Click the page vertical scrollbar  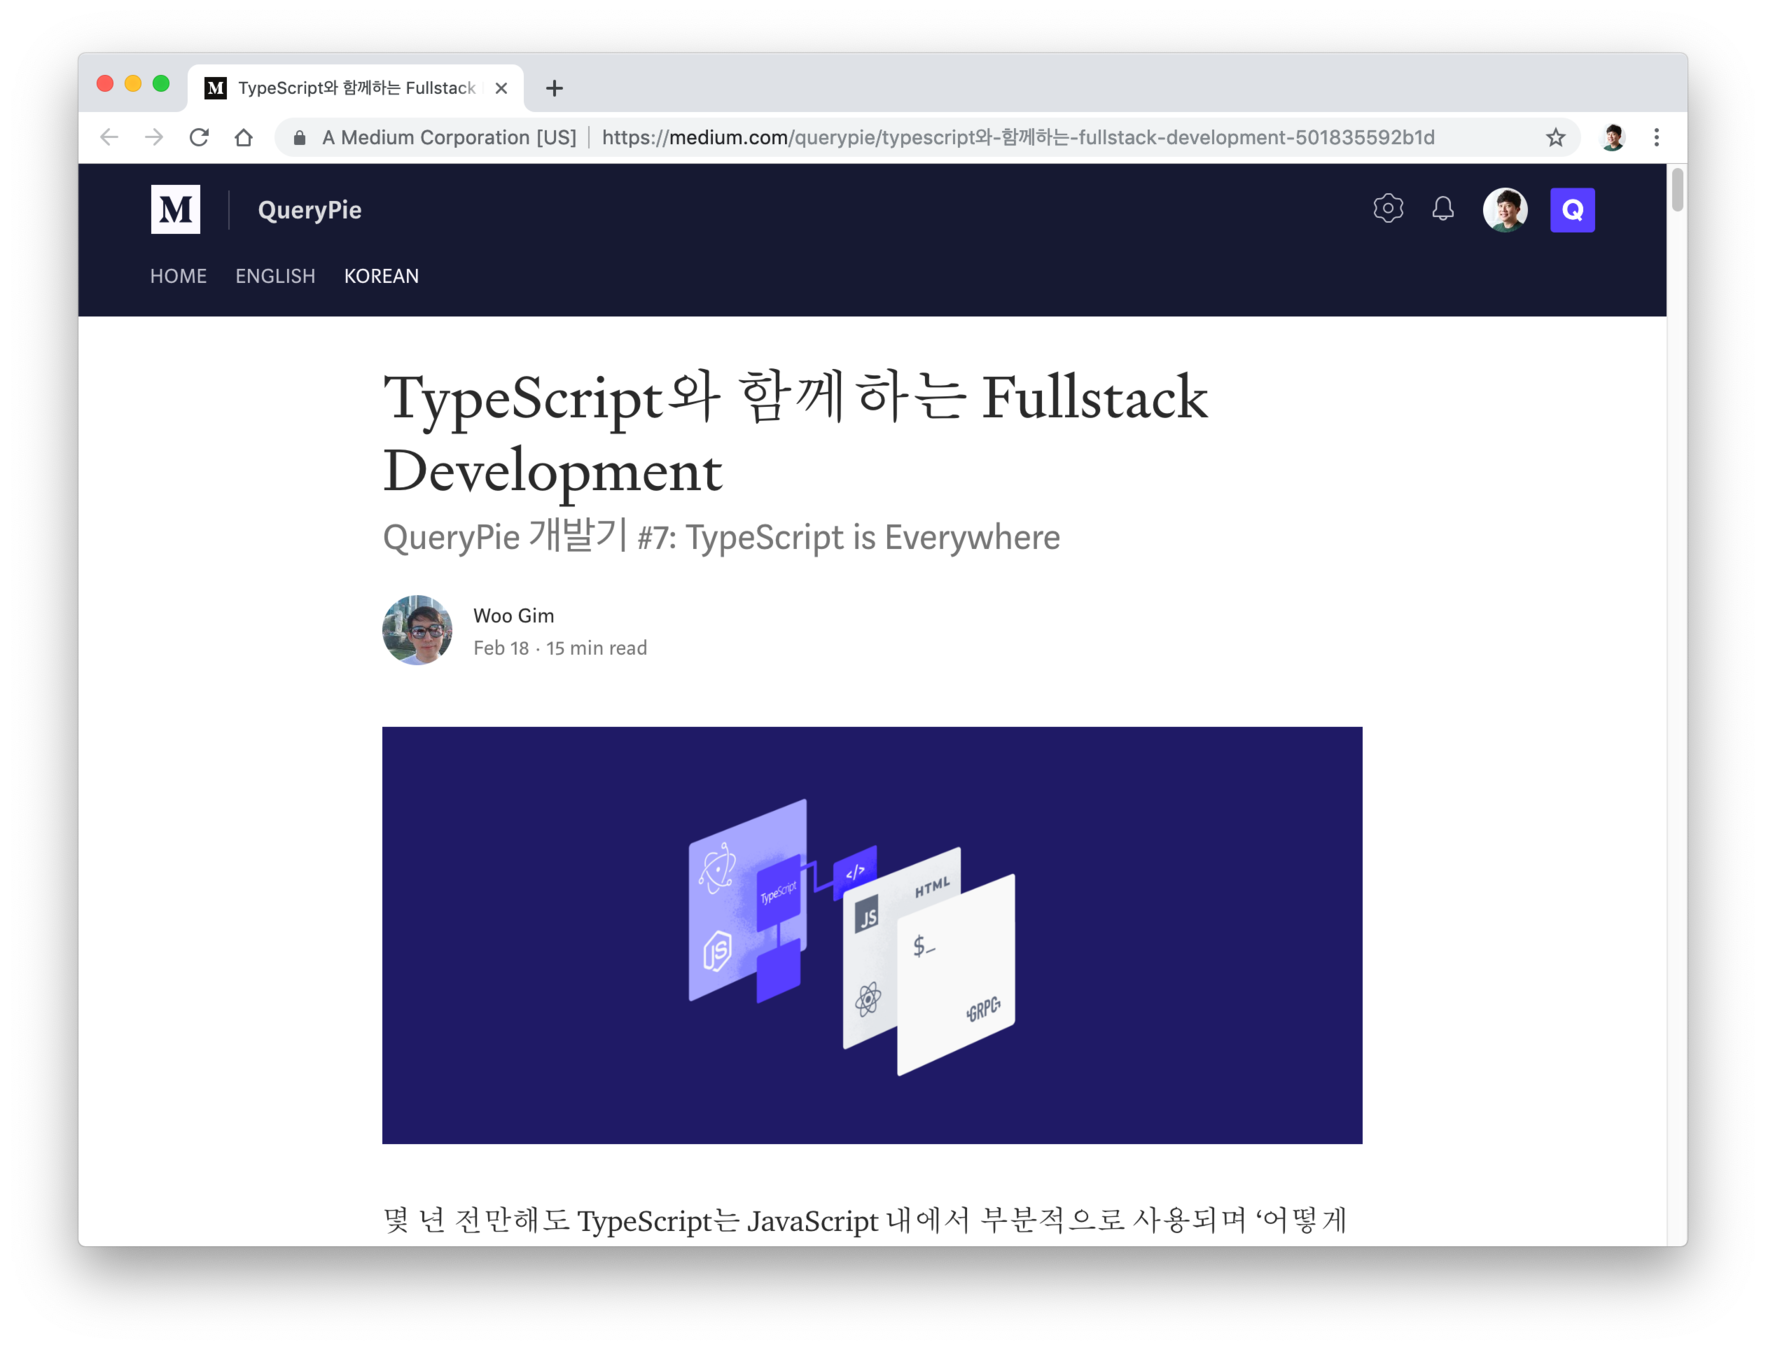(1677, 190)
